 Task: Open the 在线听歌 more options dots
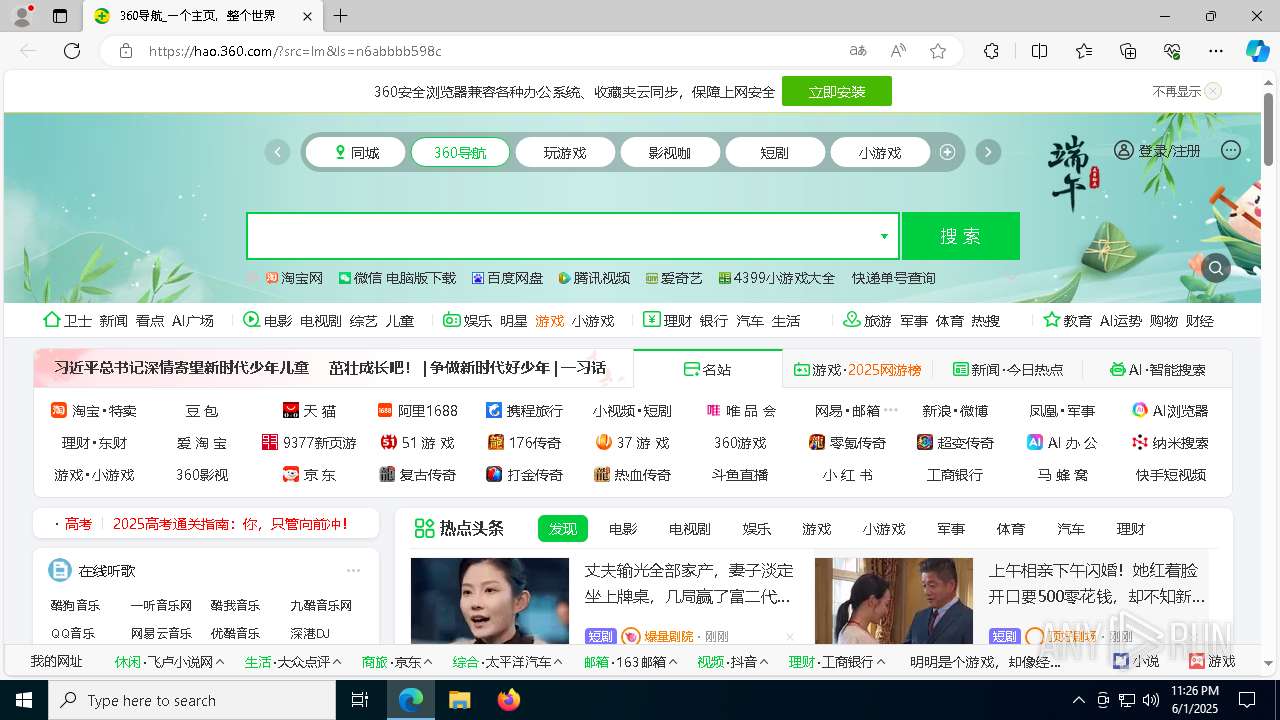tap(353, 570)
